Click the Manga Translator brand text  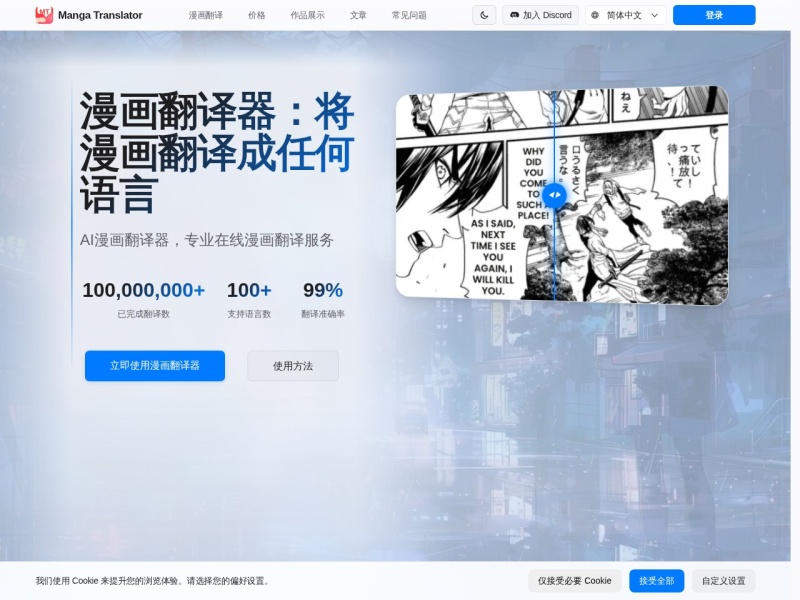100,15
